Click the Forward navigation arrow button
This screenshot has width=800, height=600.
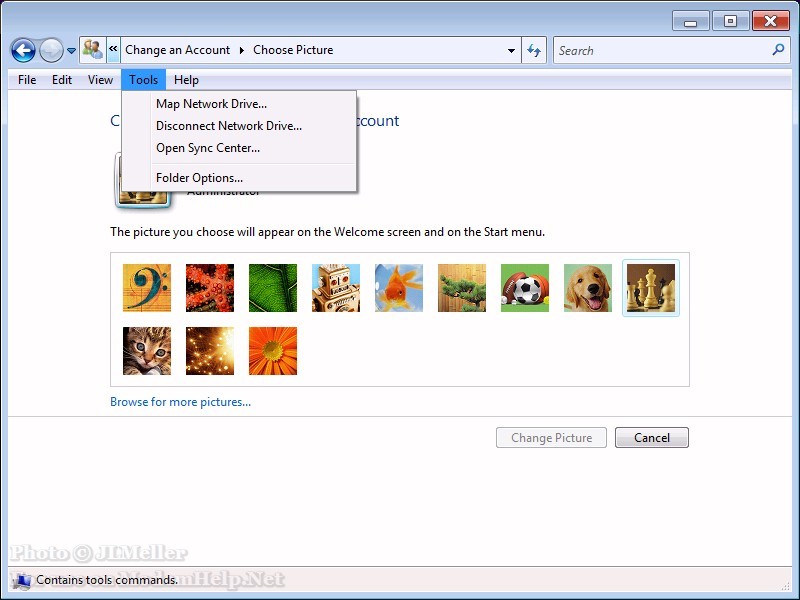pyautogui.click(x=51, y=51)
